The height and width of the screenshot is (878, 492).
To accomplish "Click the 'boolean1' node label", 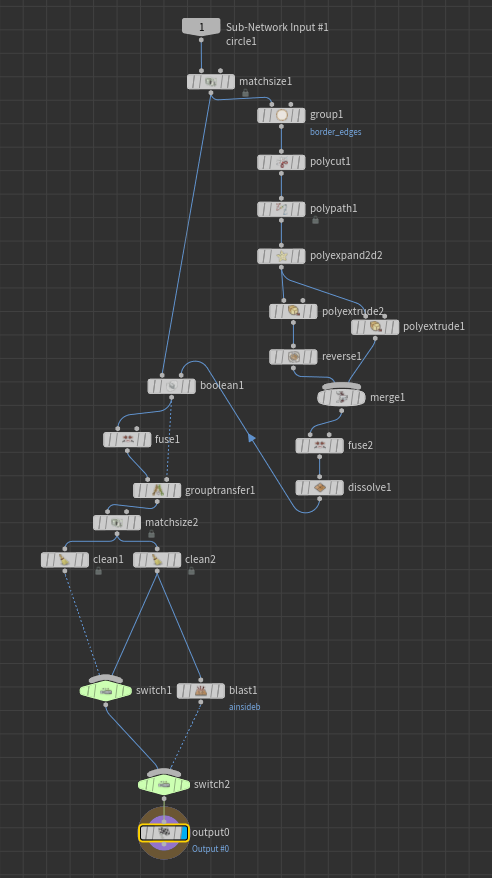I will [222, 385].
